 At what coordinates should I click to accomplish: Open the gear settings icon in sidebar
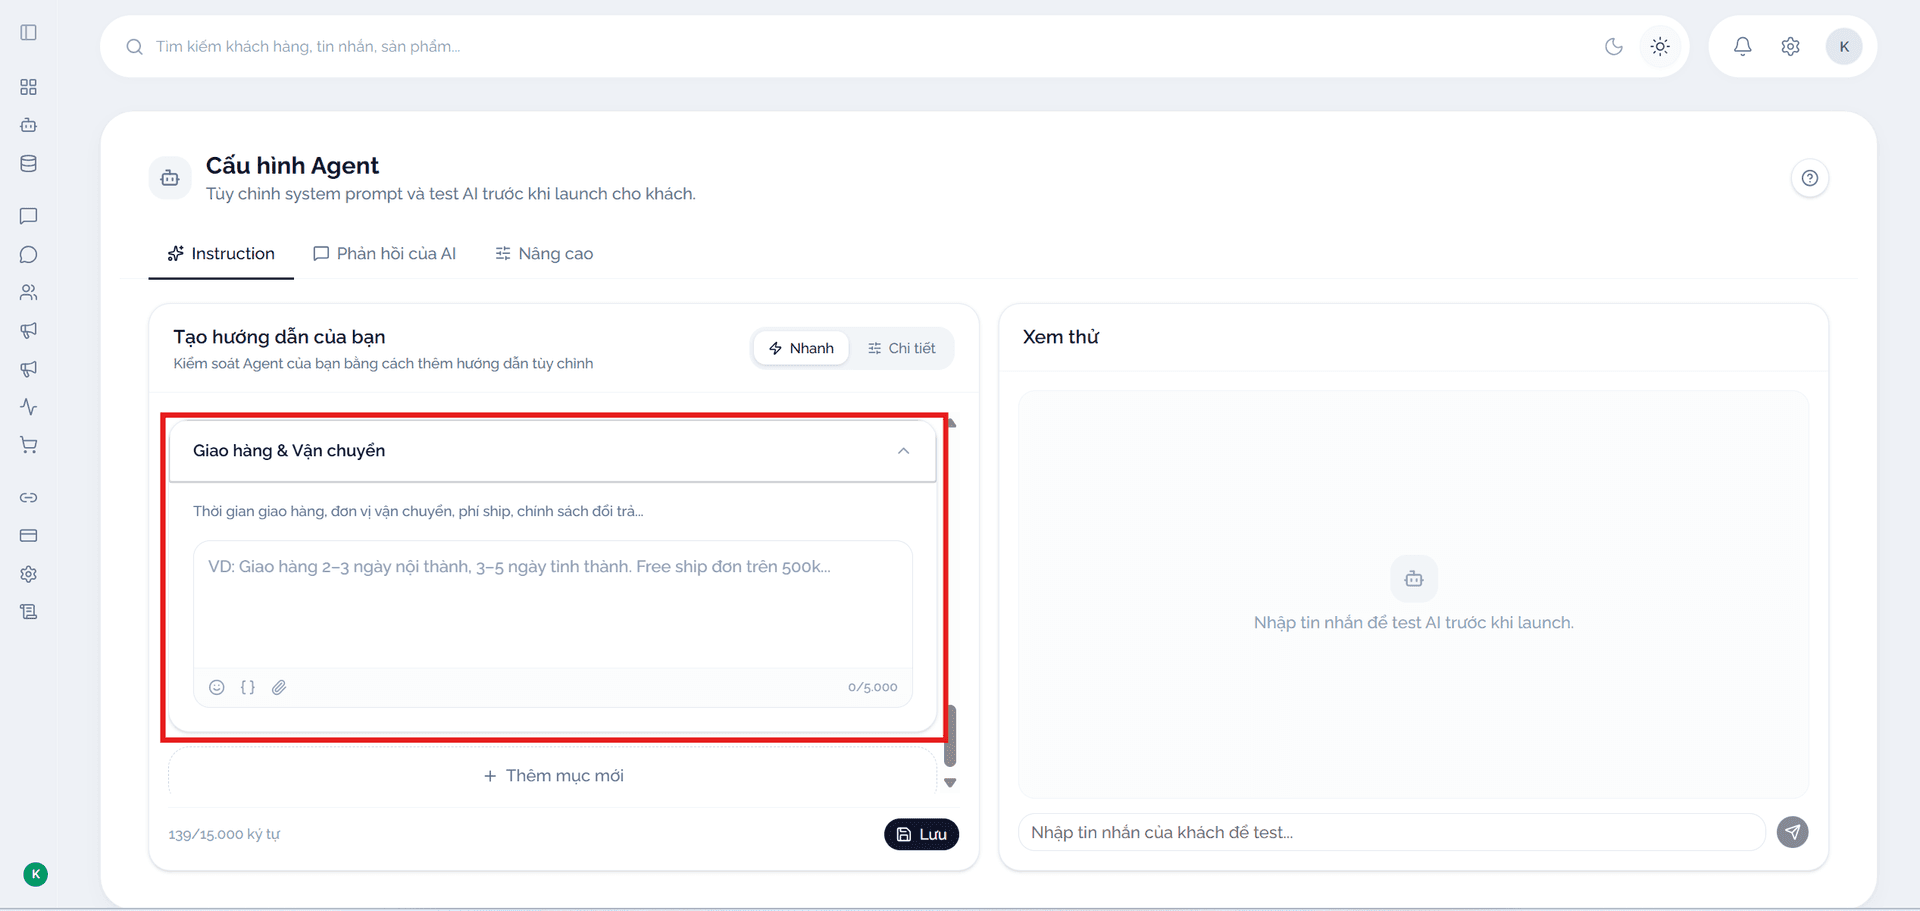pos(29,574)
